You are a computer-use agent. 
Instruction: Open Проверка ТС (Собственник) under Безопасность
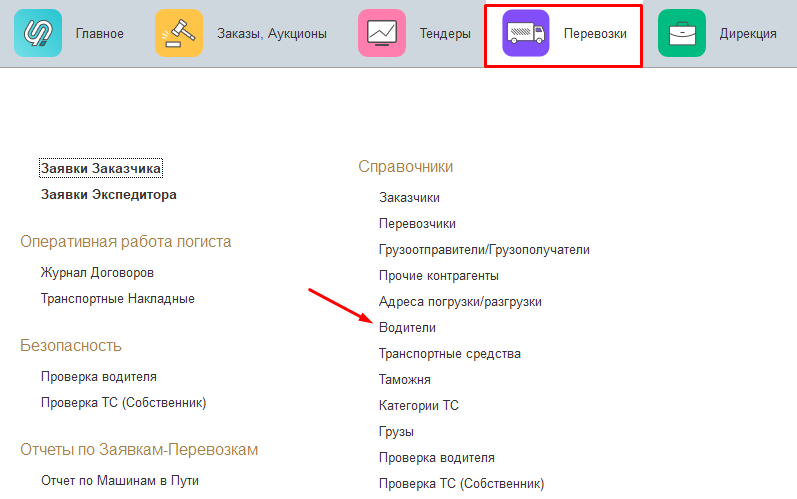click(x=124, y=403)
